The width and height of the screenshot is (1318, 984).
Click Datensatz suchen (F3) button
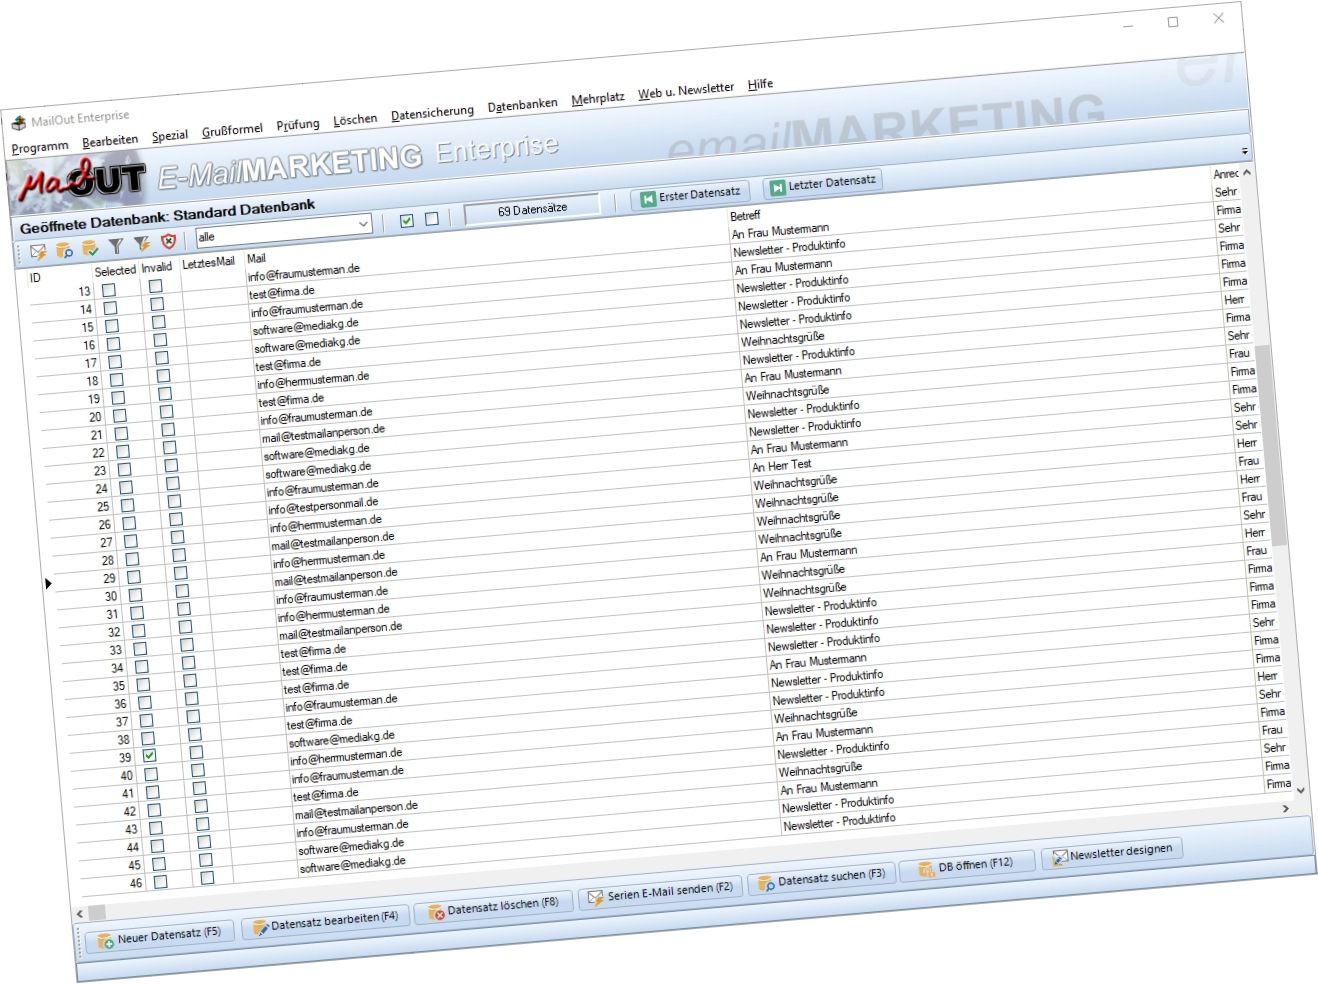(x=822, y=878)
